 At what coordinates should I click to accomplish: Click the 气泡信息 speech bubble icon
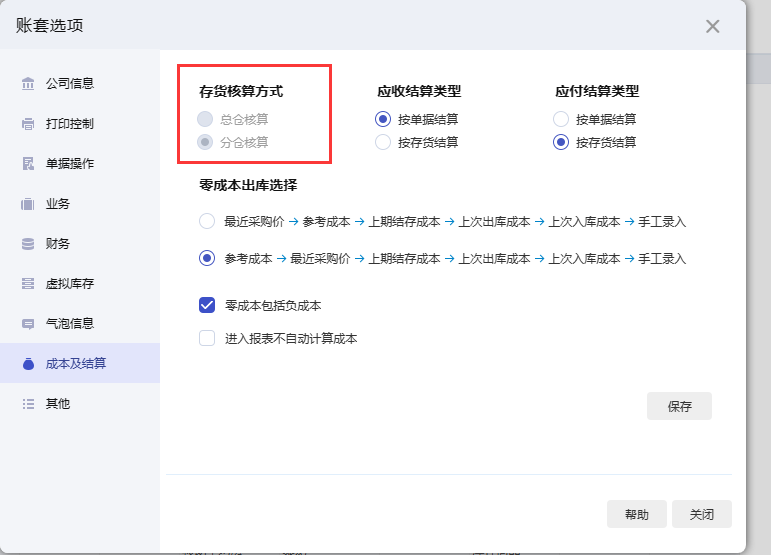click(28, 324)
